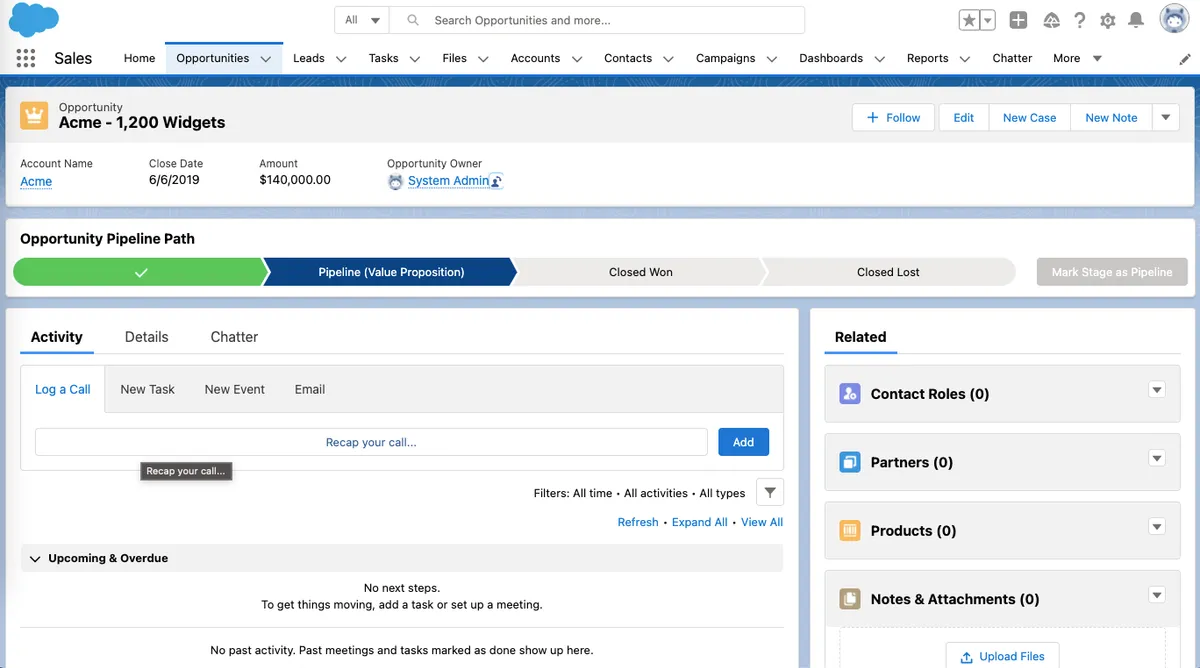
Task: Click the Products icon
Action: [850, 530]
